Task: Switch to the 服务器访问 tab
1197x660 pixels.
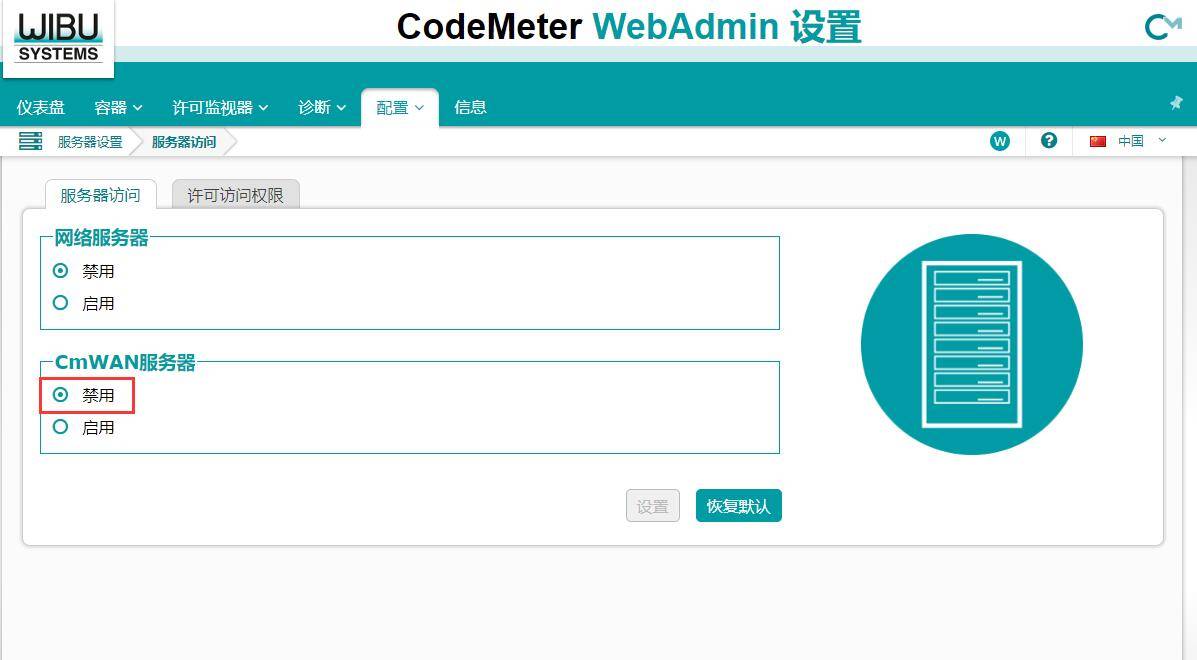Action: point(101,195)
